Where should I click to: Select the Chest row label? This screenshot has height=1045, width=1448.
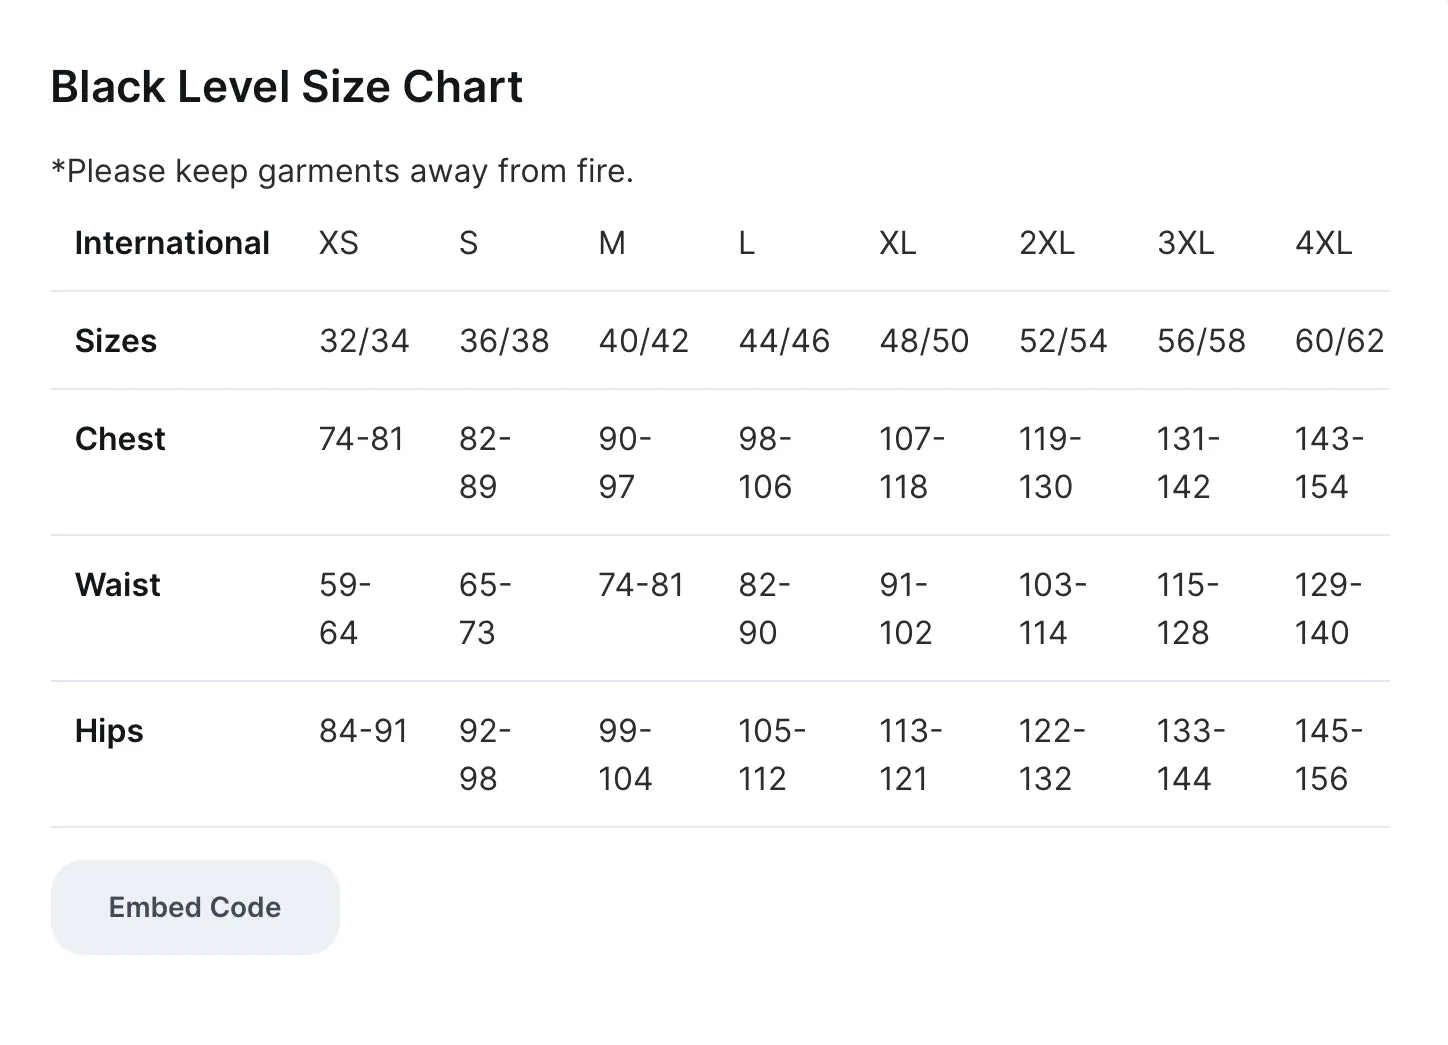click(x=120, y=439)
